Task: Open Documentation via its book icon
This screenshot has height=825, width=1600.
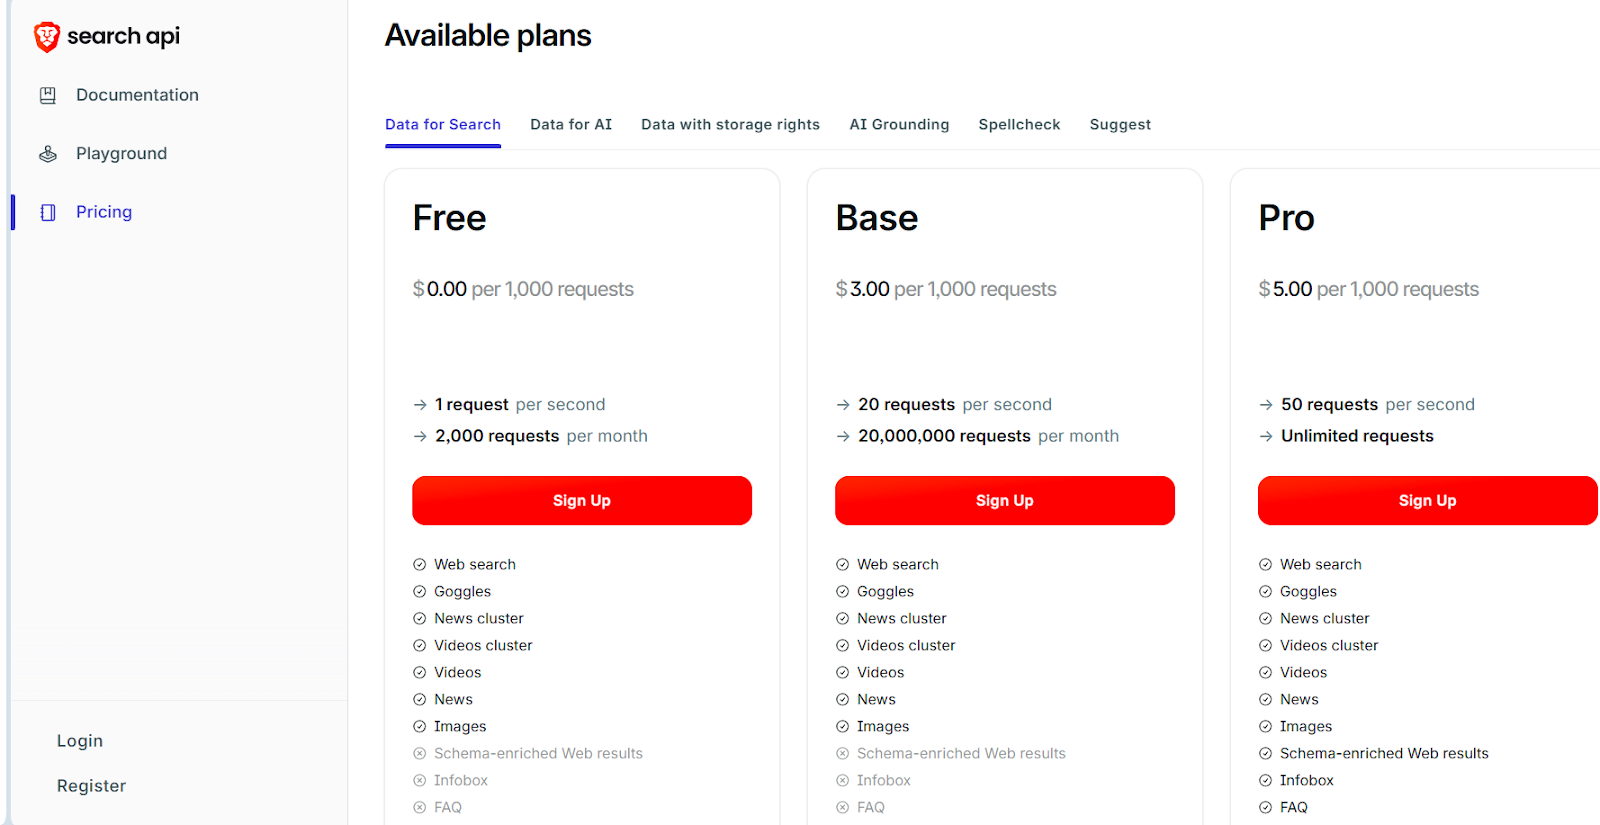Action: [48, 94]
